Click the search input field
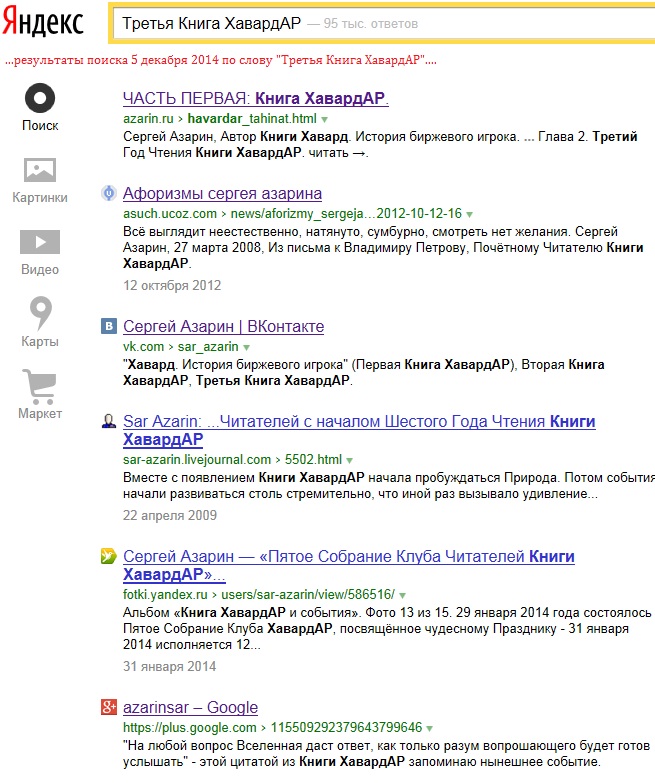The image size is (655, 783). pos(380,22)
